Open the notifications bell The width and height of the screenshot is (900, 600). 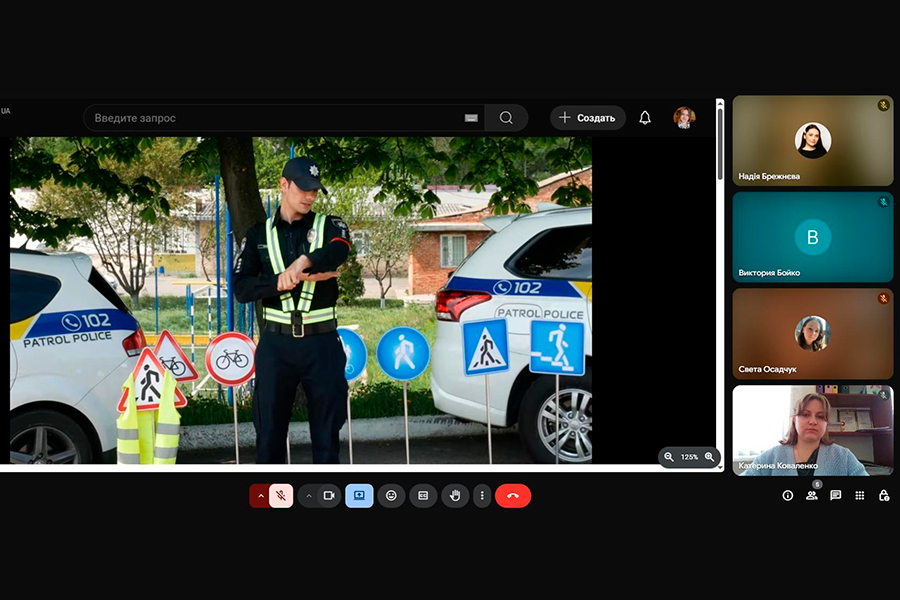(x=645, y=118)
